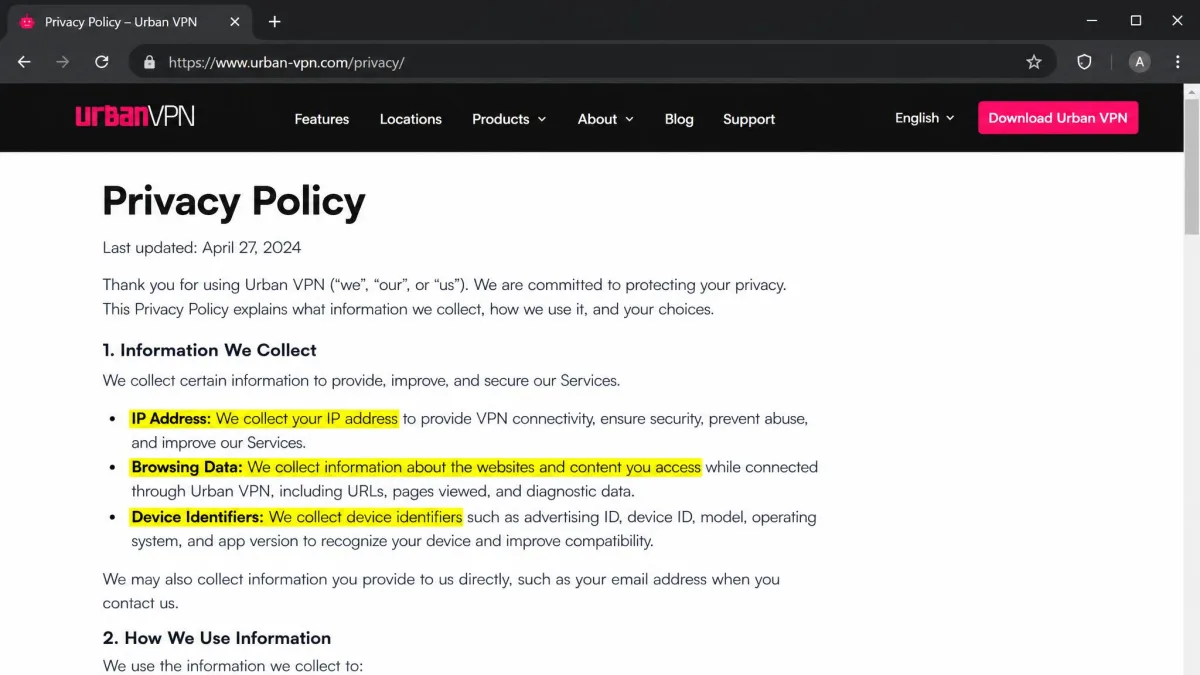Click the highlighted Device Identifiers text

[296, 517]
